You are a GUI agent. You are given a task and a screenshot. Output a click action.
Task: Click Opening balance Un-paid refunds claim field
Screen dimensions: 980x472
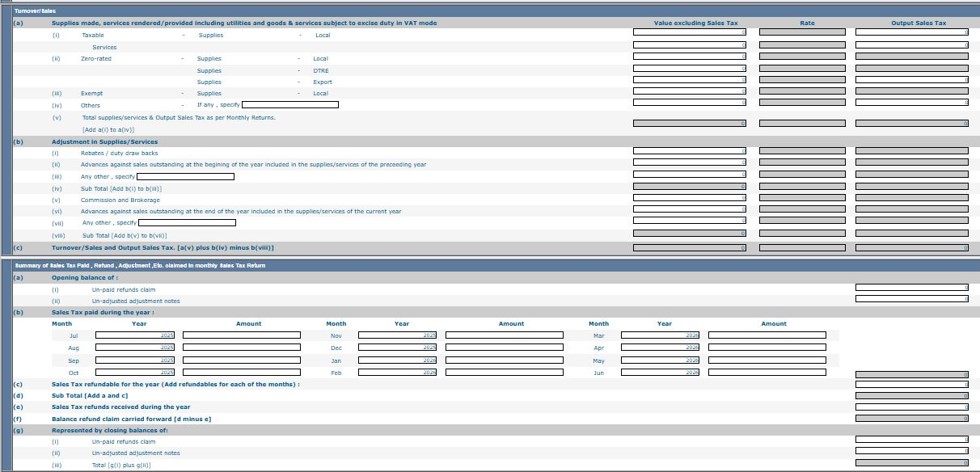pyautogui.click(x=912, y=287)
